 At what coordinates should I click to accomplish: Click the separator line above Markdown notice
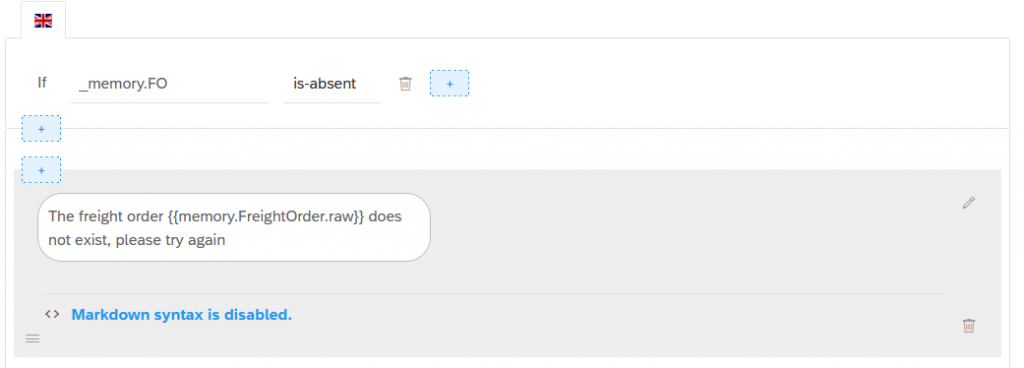pos(494,294)
